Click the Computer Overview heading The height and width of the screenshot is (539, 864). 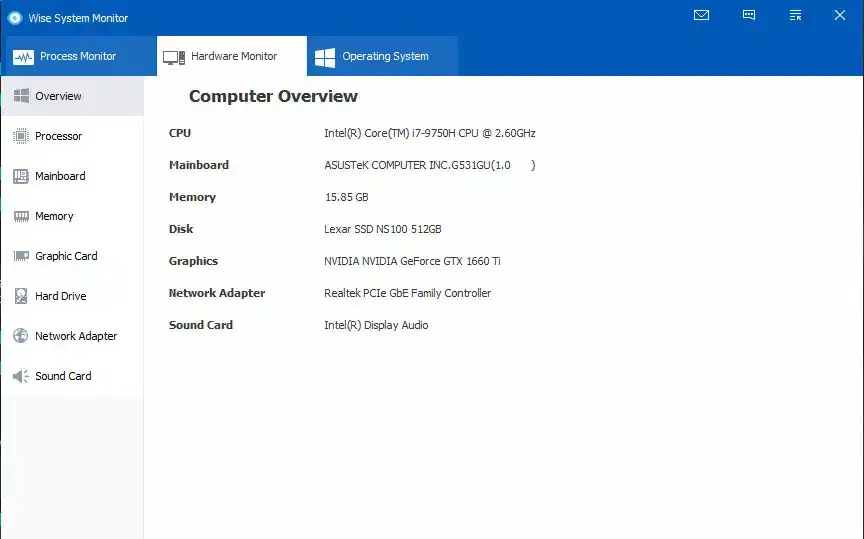click(273, 96)
